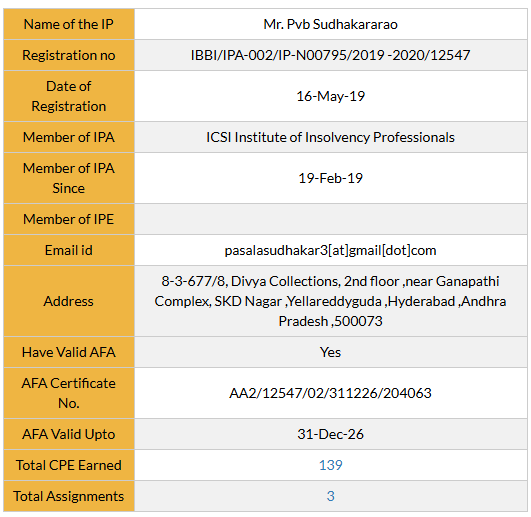Click the Email id label cell
Screen dimensions: 531x517
point(69,250)
